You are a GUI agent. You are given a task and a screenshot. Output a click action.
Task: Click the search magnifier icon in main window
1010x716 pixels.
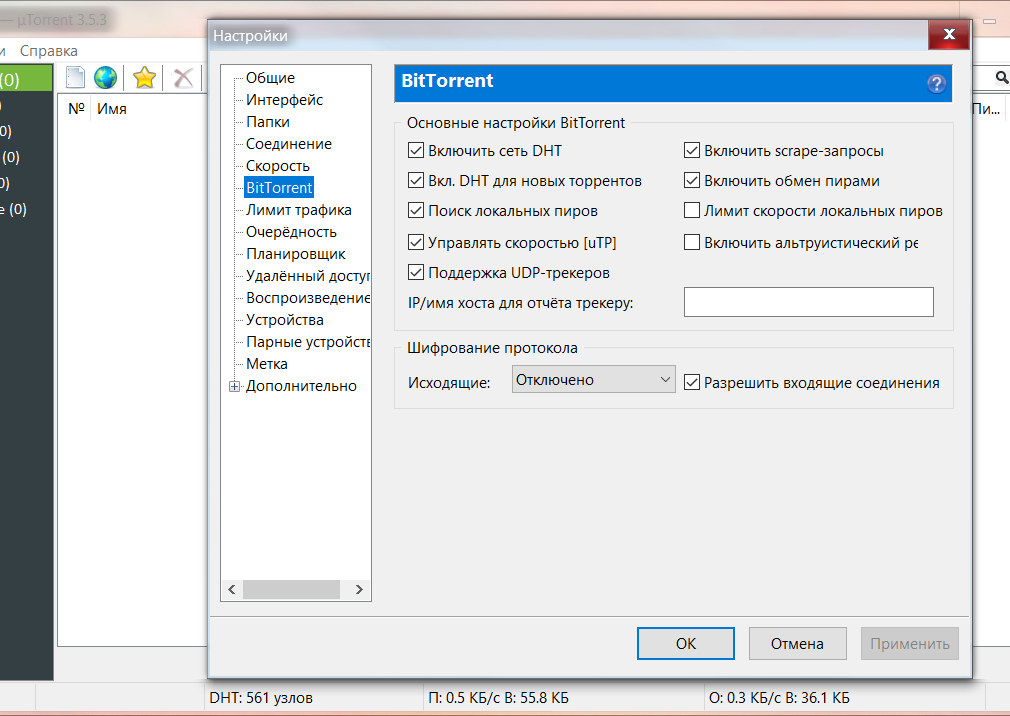(x=1002, y=78)
